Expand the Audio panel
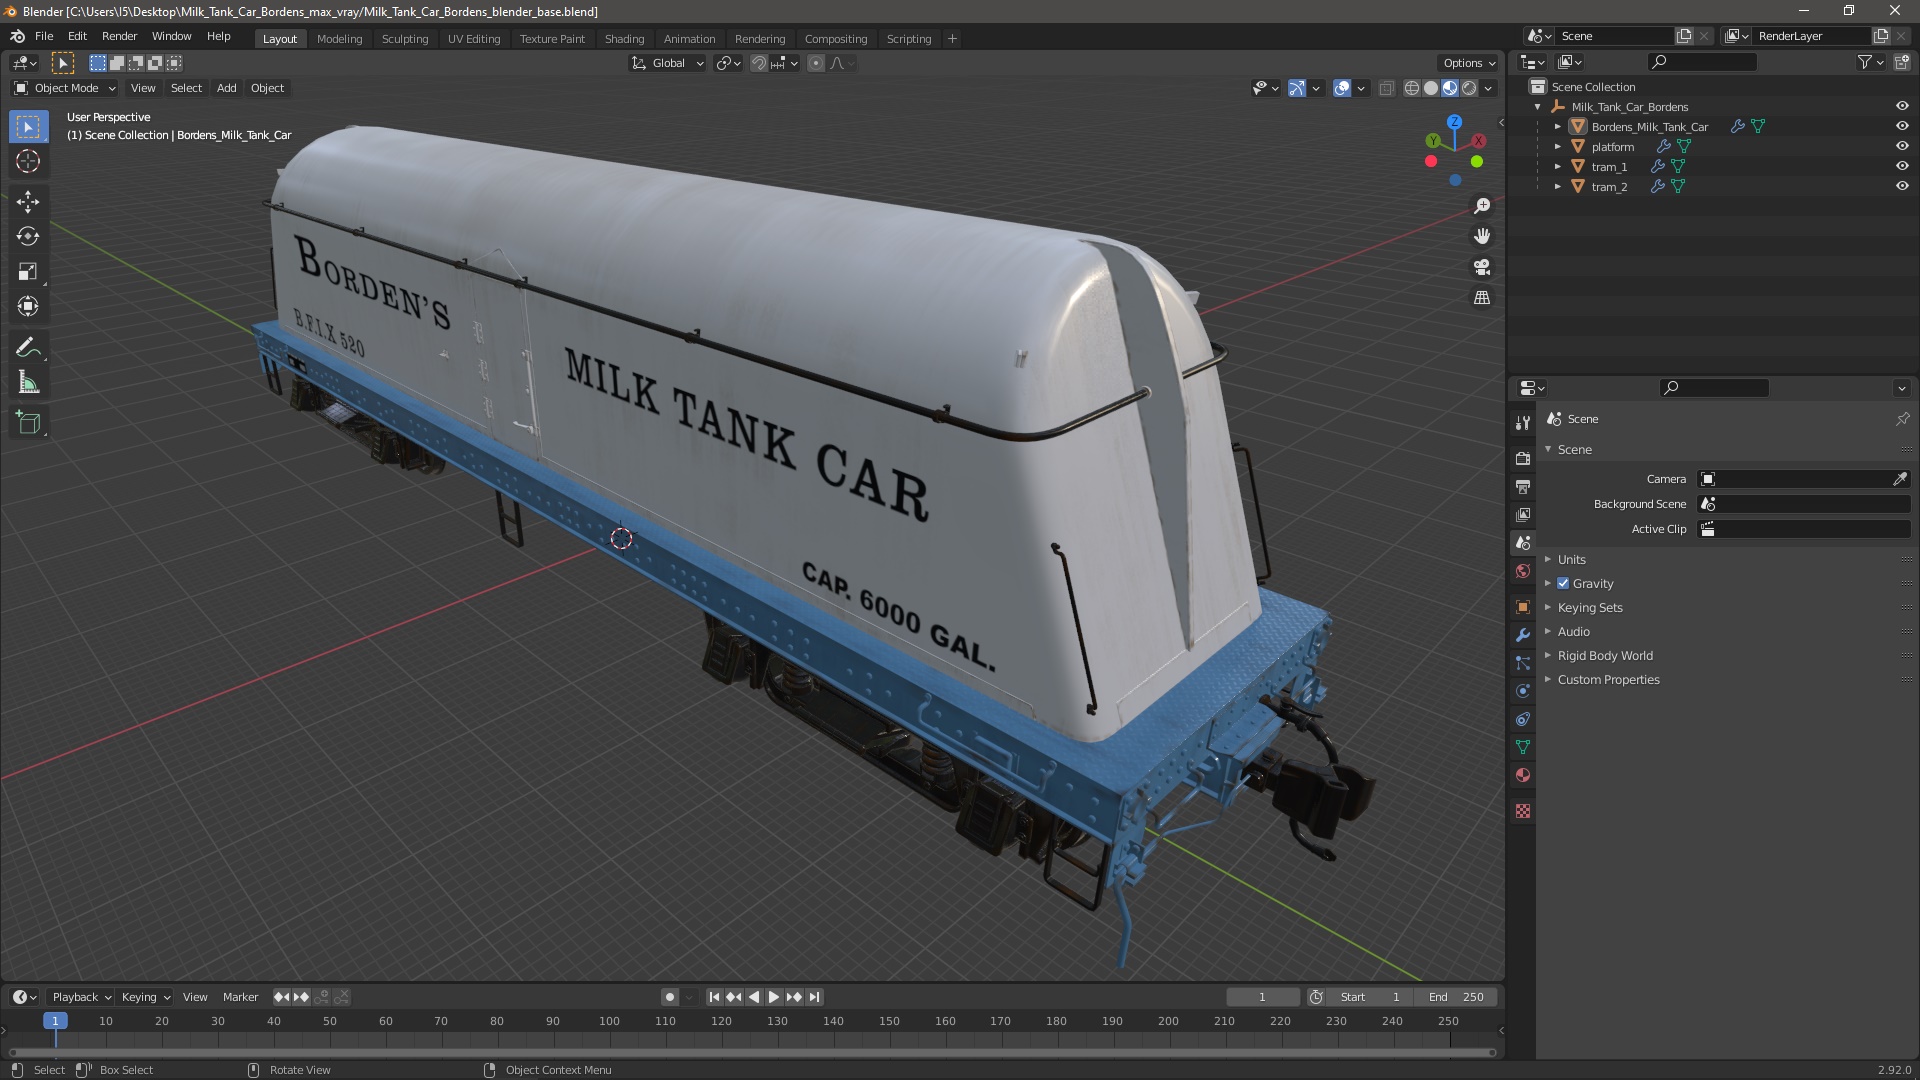 (x=1573, y=632)
